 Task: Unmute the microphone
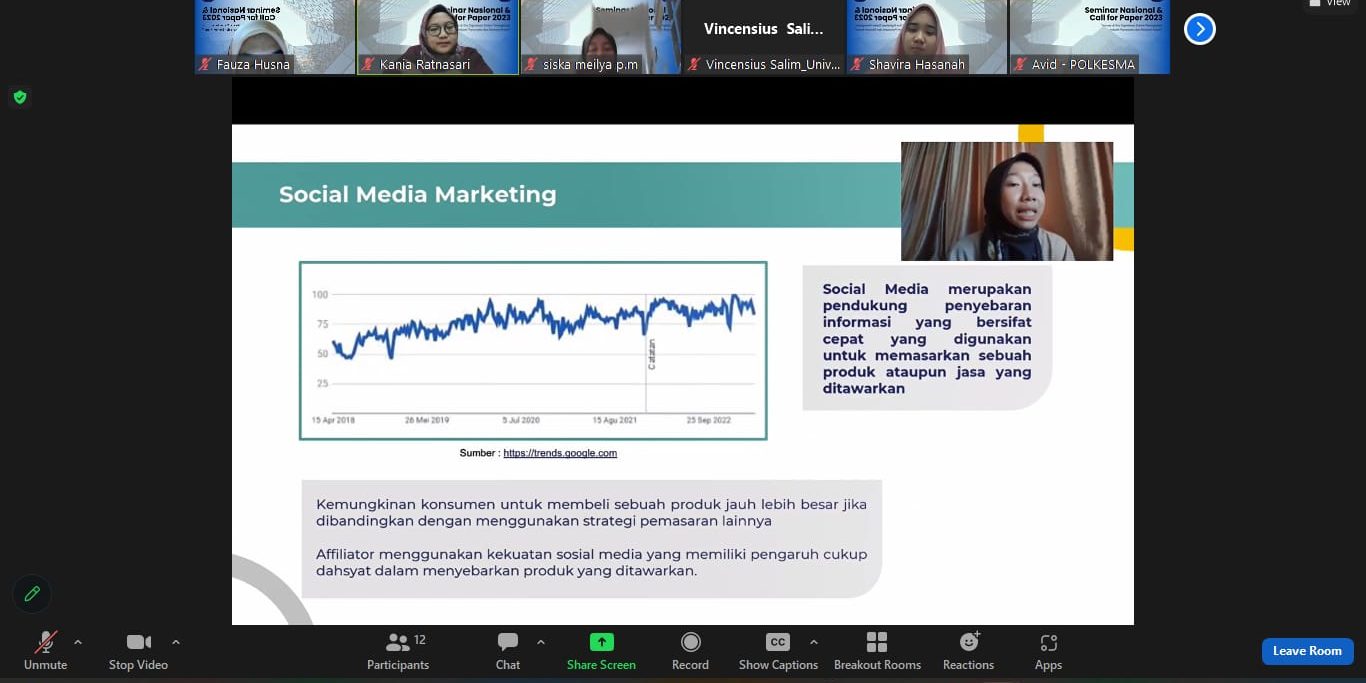(x=45, y=651)
